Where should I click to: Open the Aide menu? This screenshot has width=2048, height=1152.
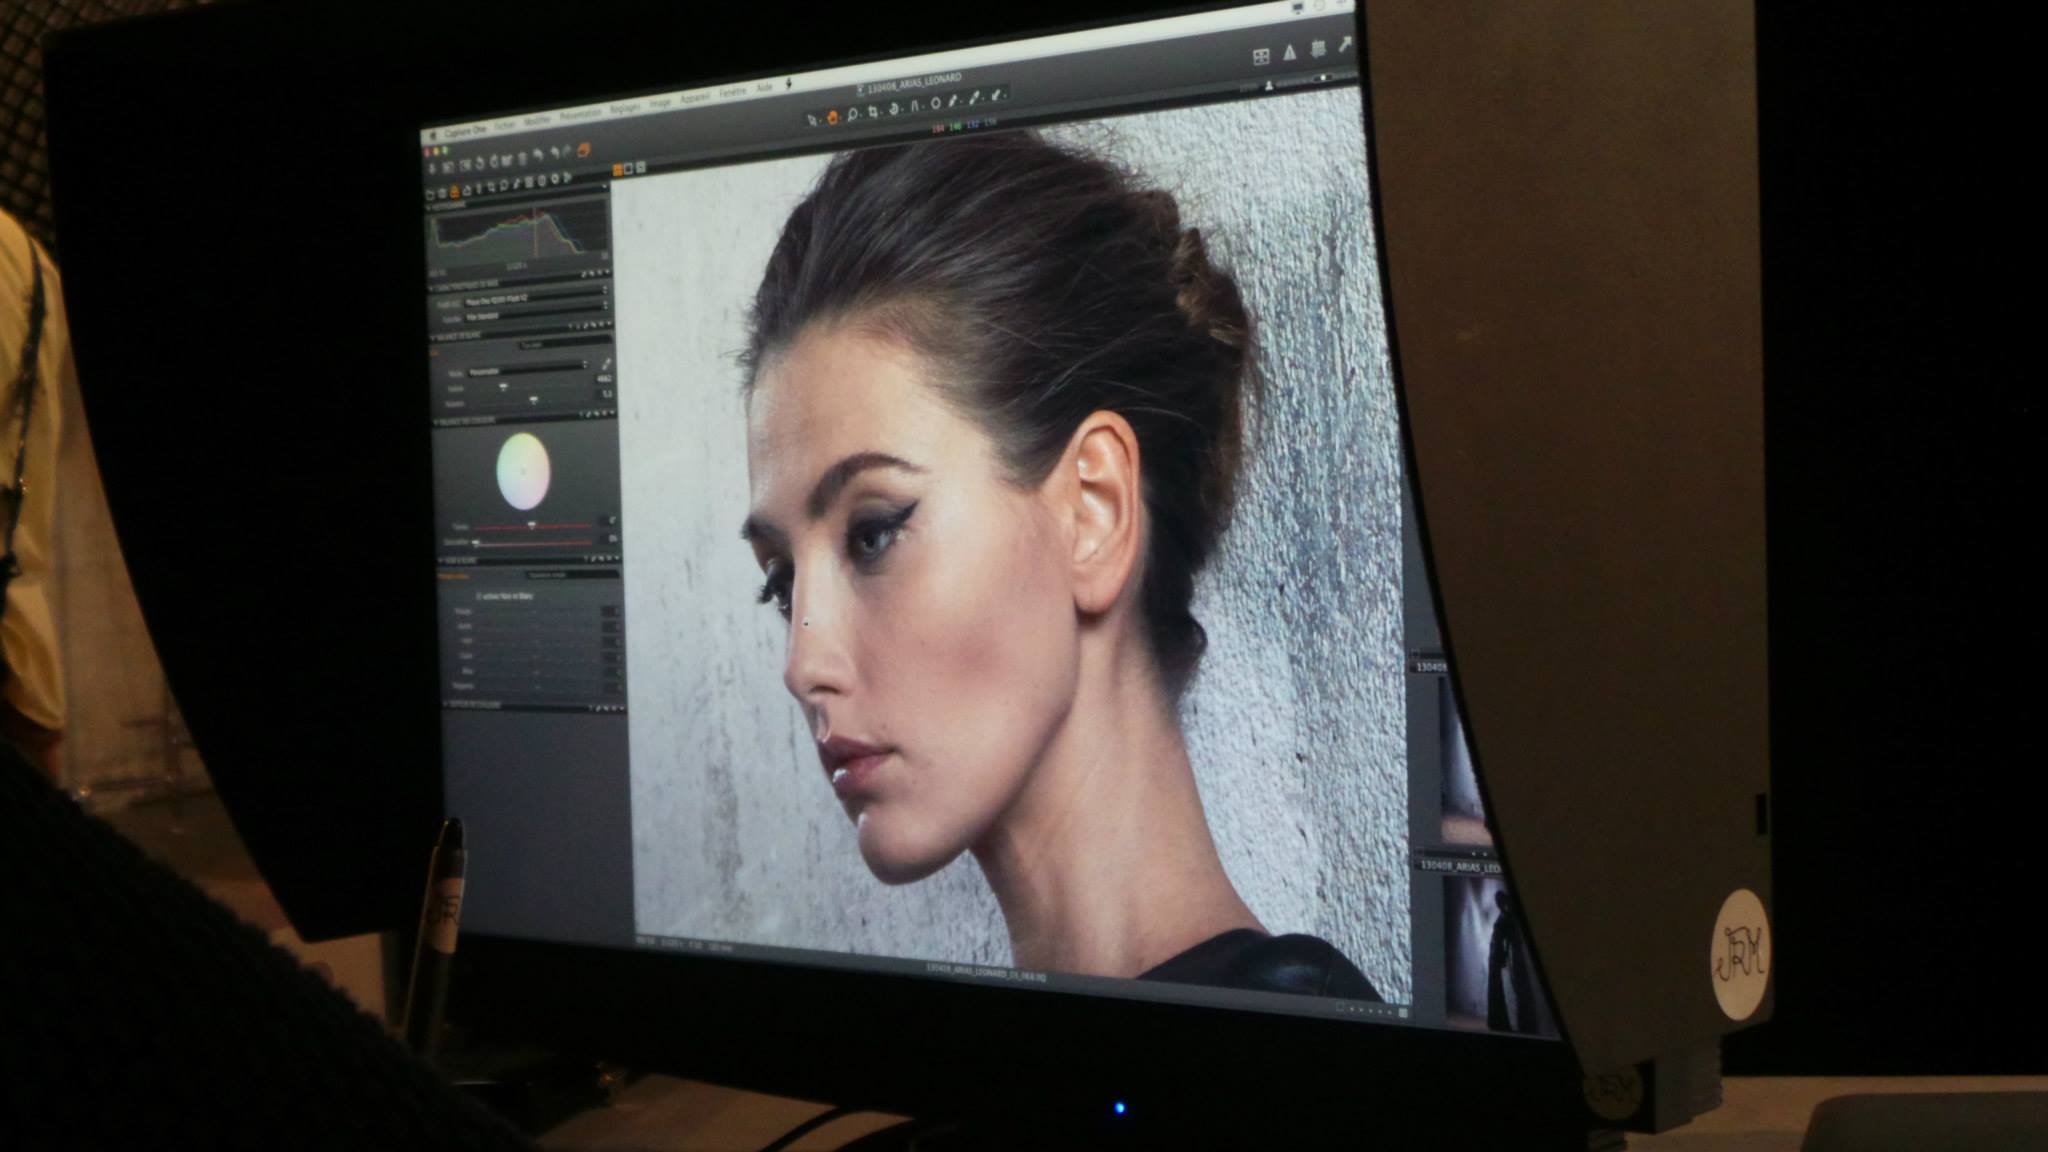(764, 87)
